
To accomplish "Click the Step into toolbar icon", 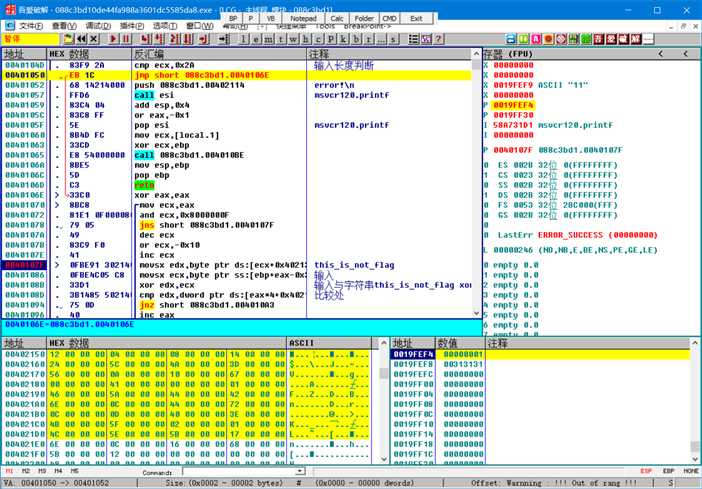I will point(146,39).
